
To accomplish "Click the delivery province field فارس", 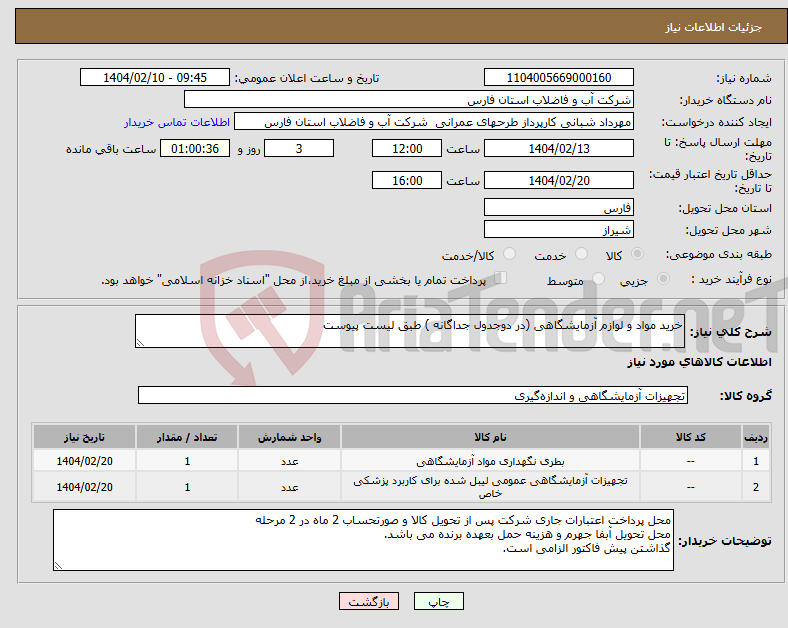I will coord(558,207).
